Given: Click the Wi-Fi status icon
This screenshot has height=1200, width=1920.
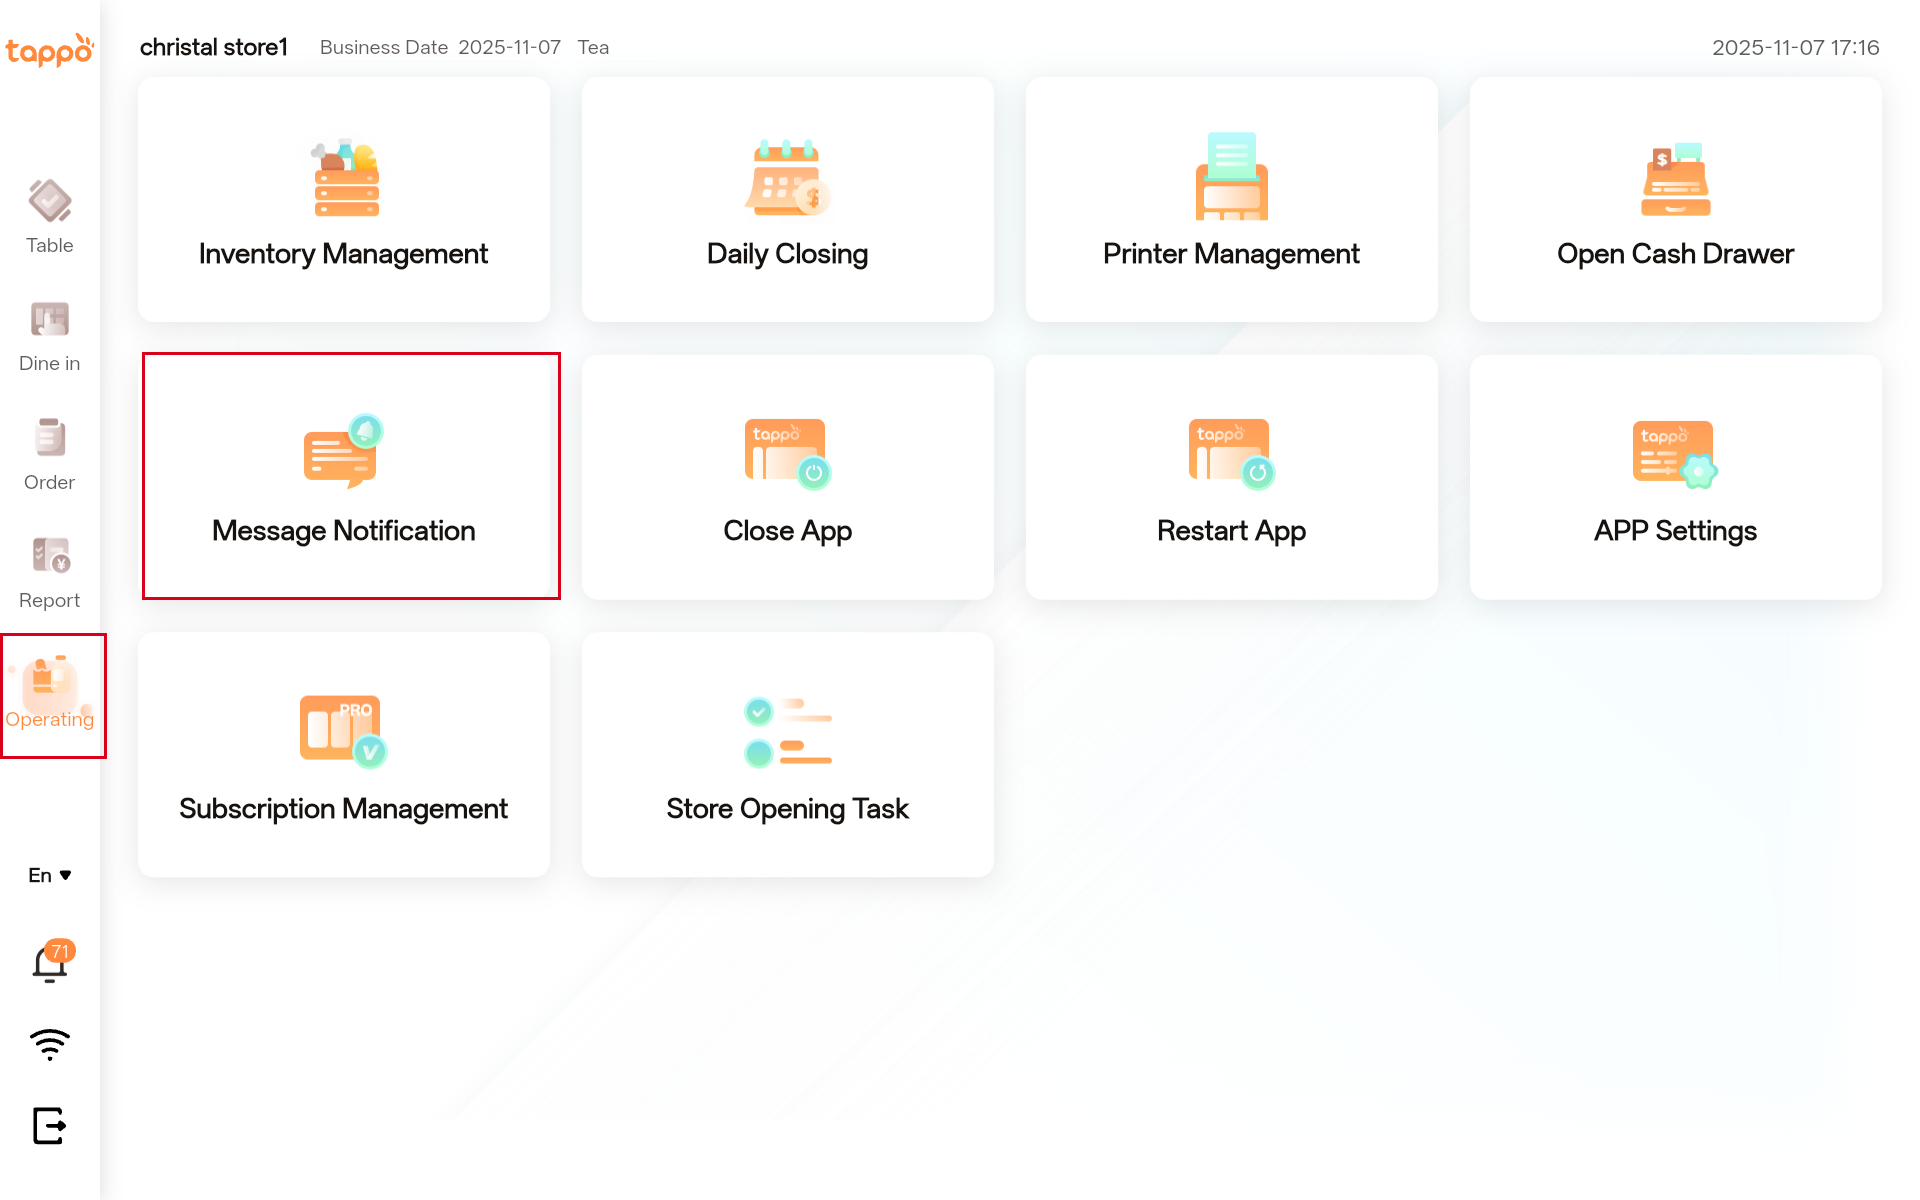Looking at the screenshot, I should click(x=49, y=1044).
